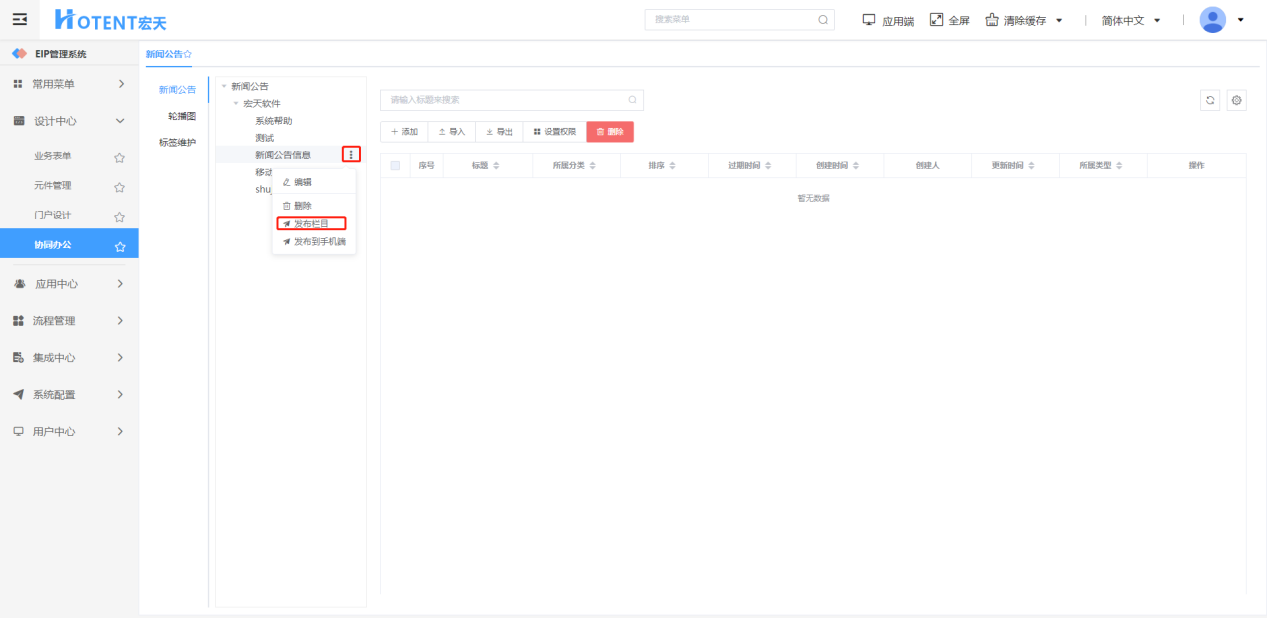1267x618 pixels.
Task: Click the EIP管理系统 logo icon
Action: (19, 54)
